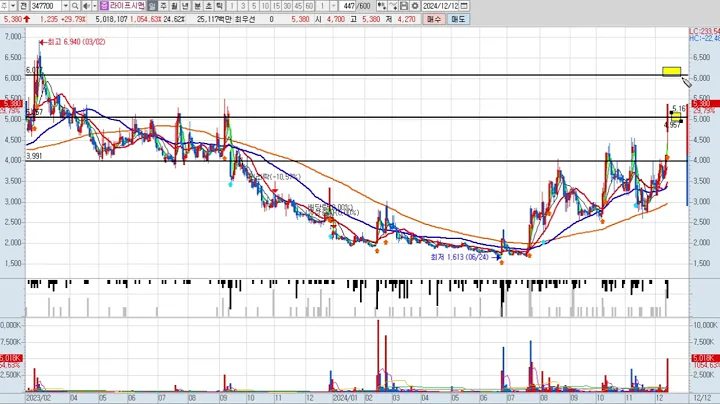Click the 매수 buy button

click(x=434, y=19)
